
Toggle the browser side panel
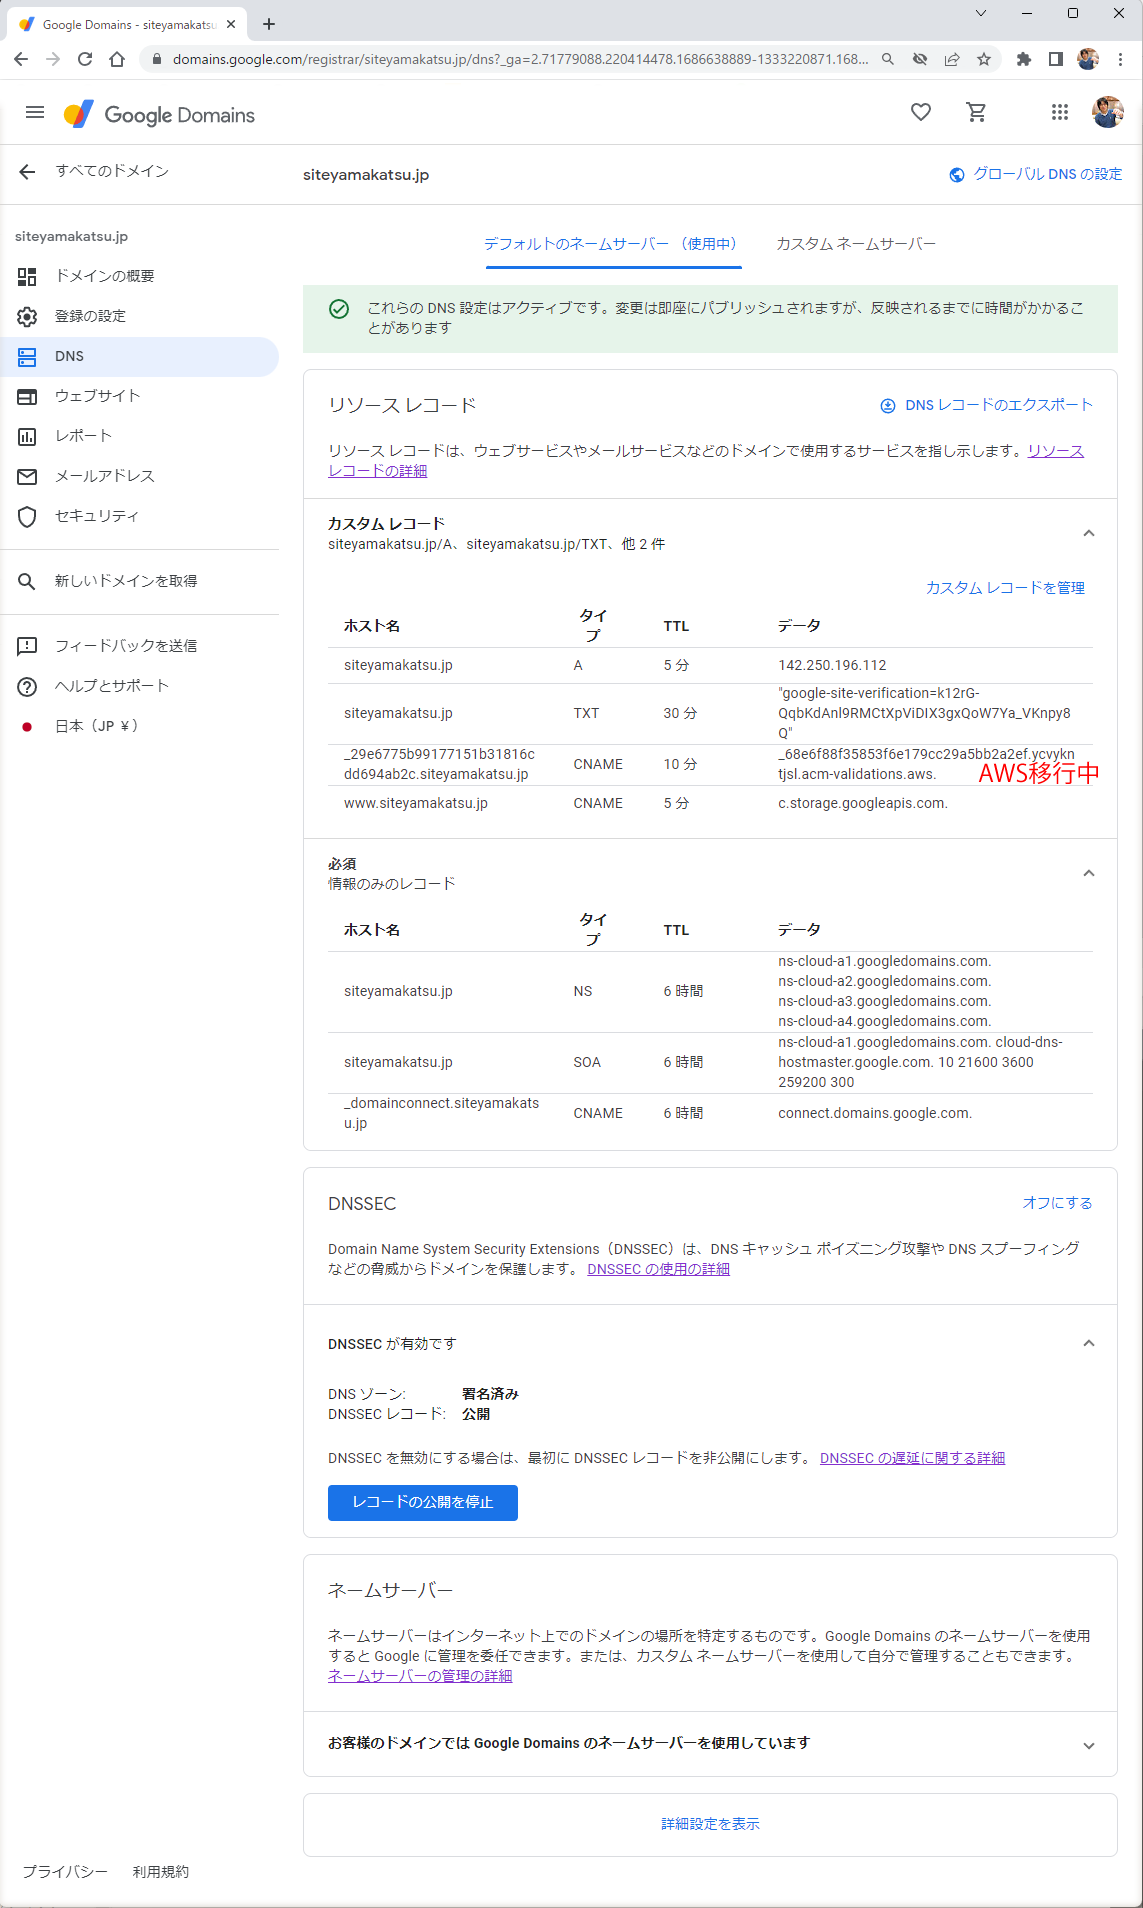point(1055,59)
